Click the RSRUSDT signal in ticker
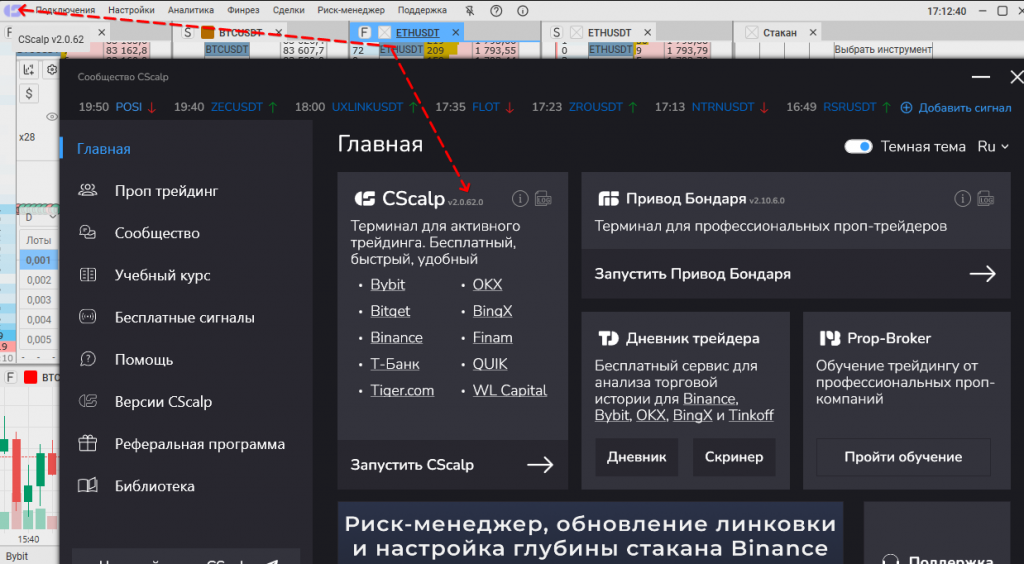Viewport: 1024px width, 564px height. pos(850,107)
